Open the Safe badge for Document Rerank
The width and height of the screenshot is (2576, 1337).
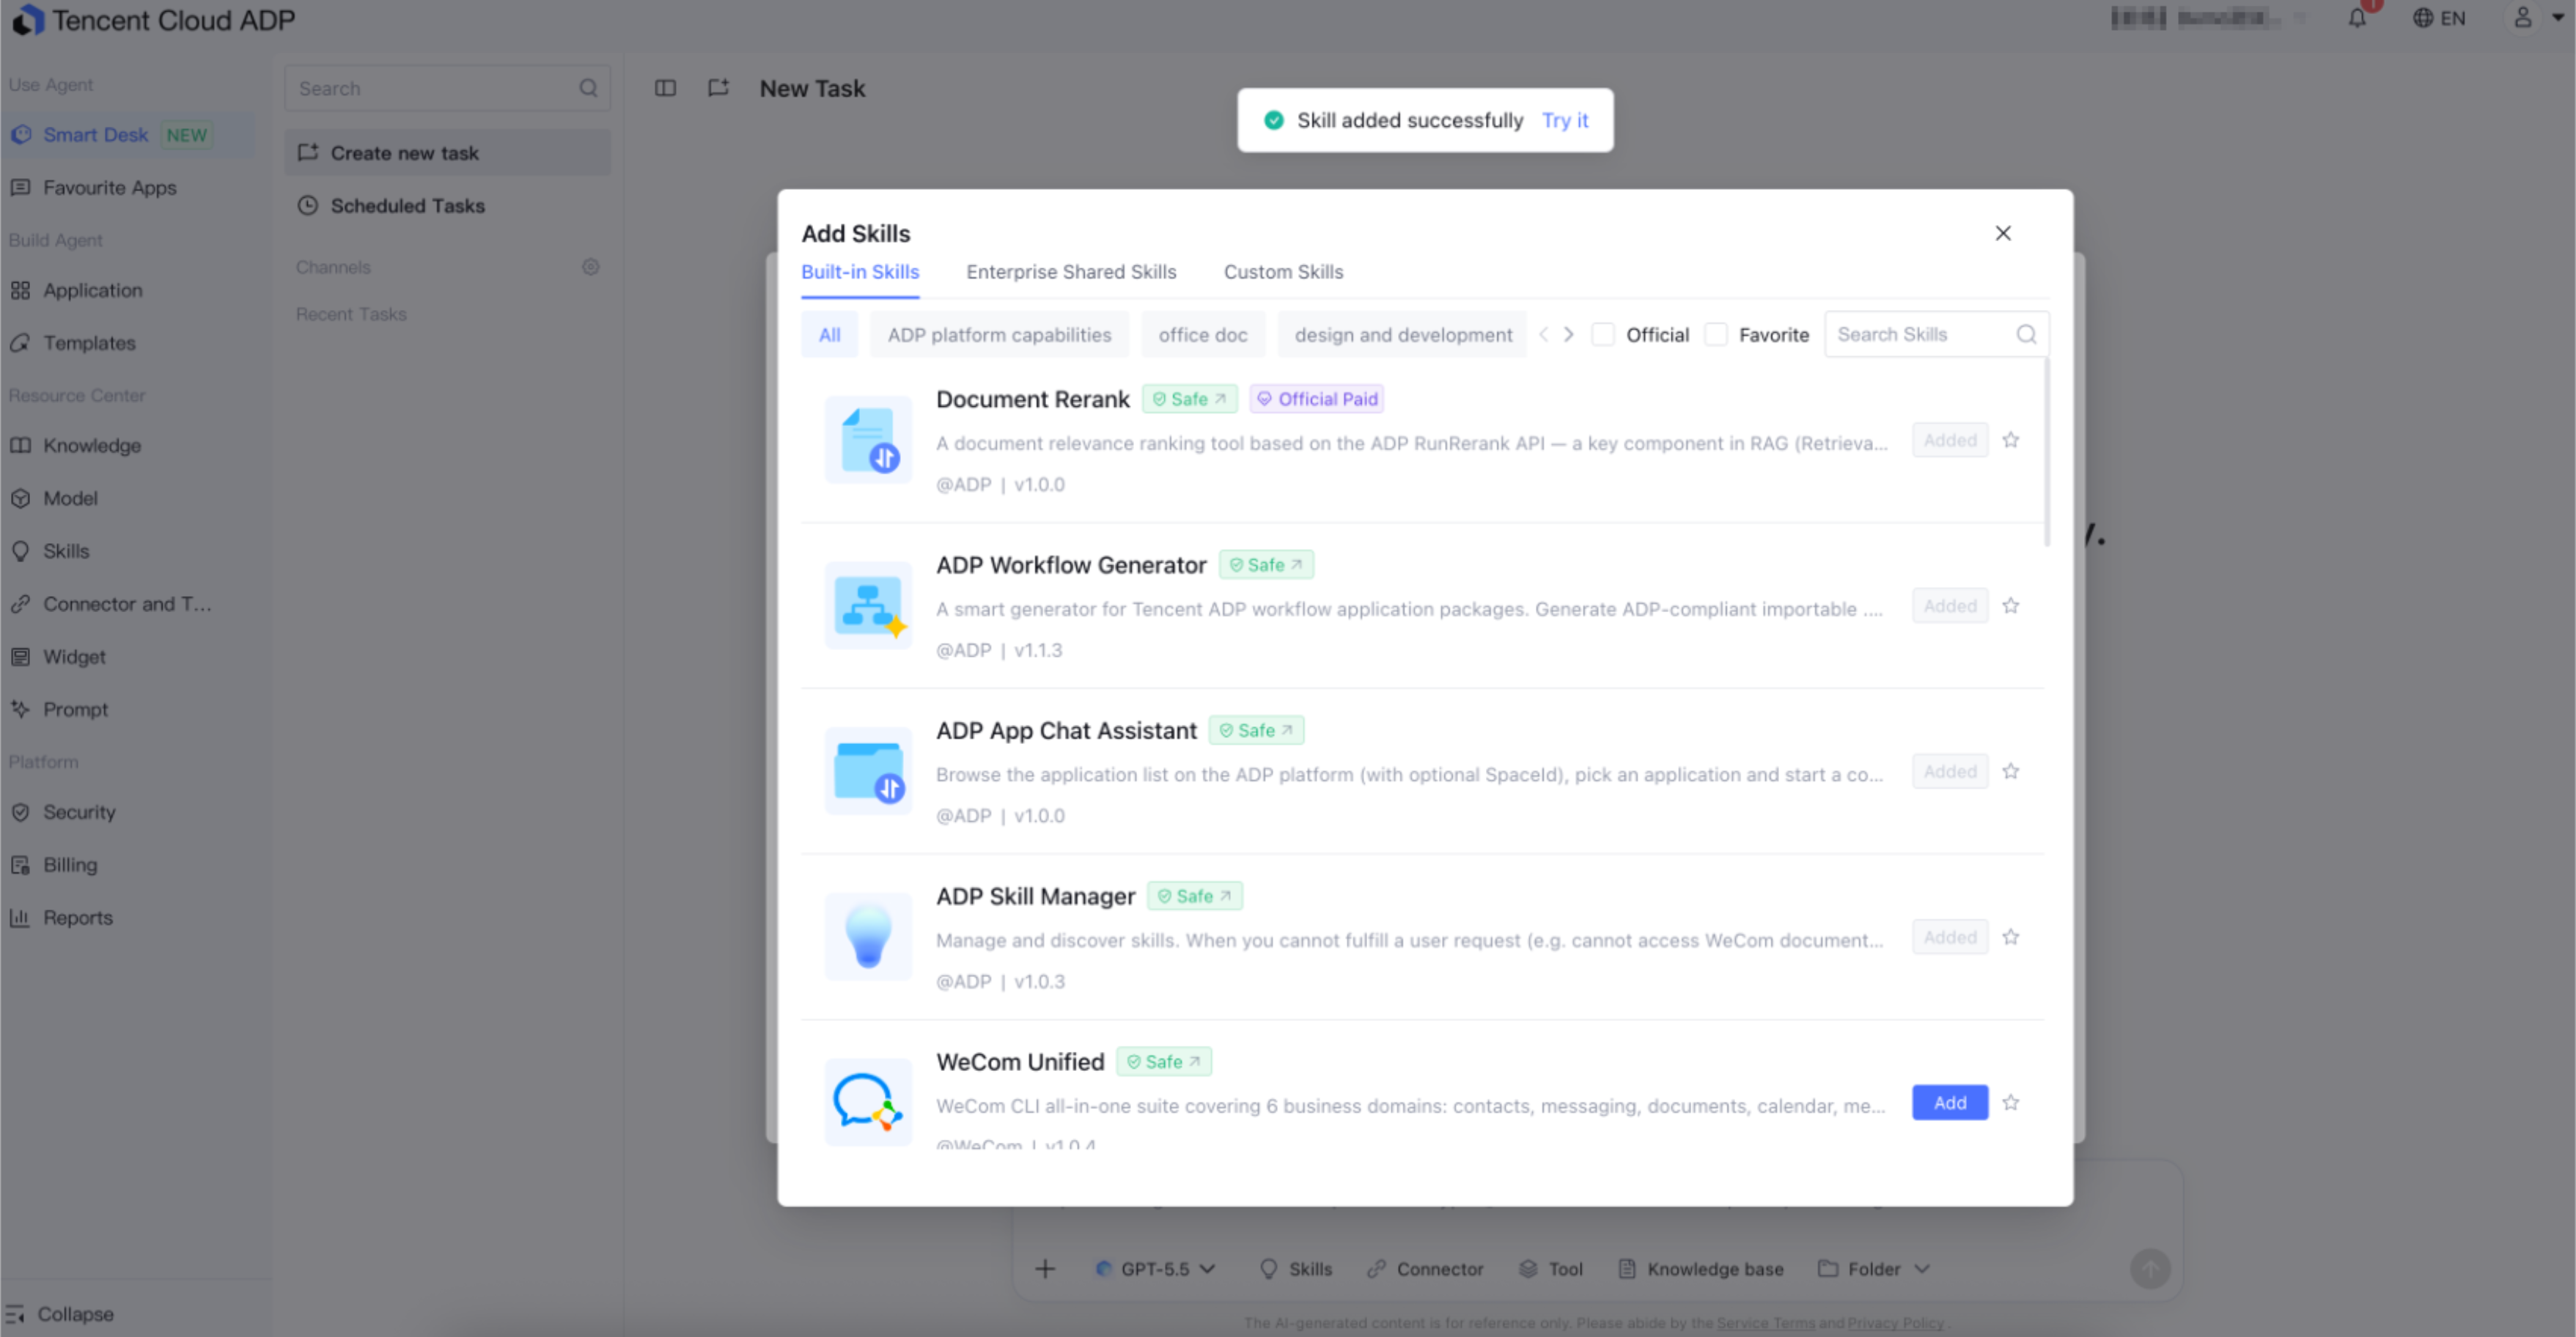(x=1189, y=399)
